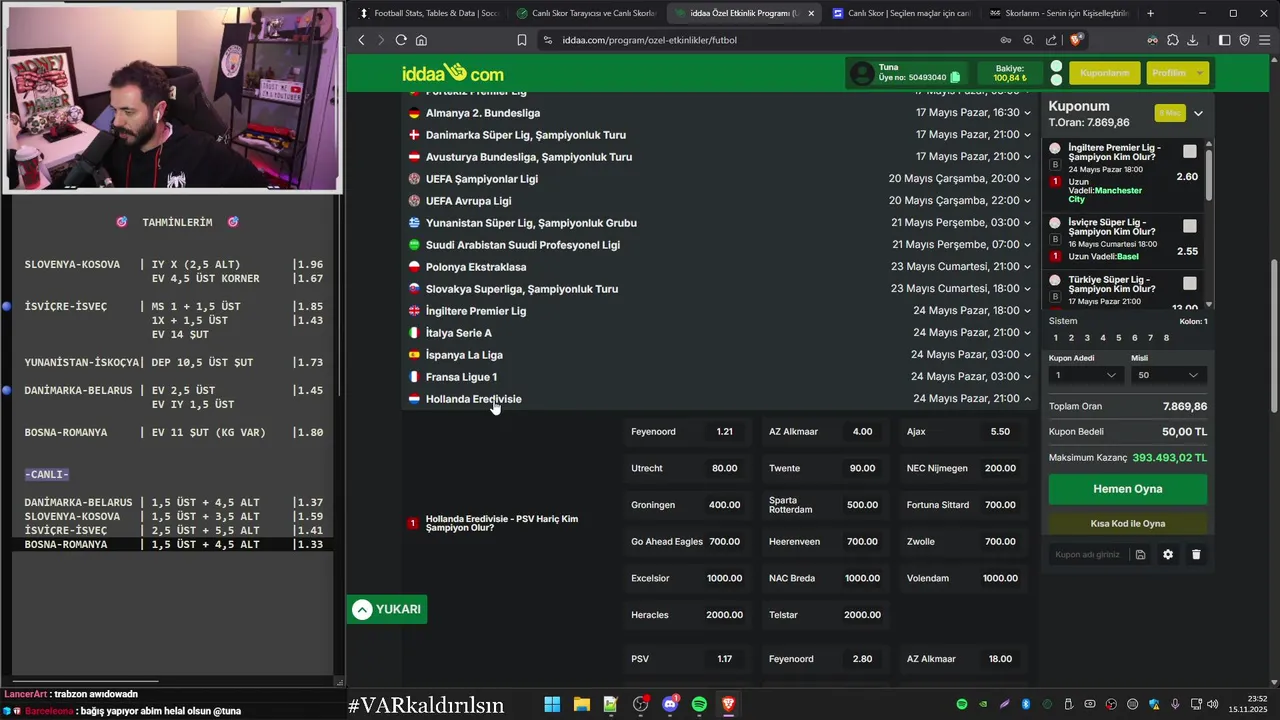Click the Kupon adı giriniz input field

(x=1088, y=554)
